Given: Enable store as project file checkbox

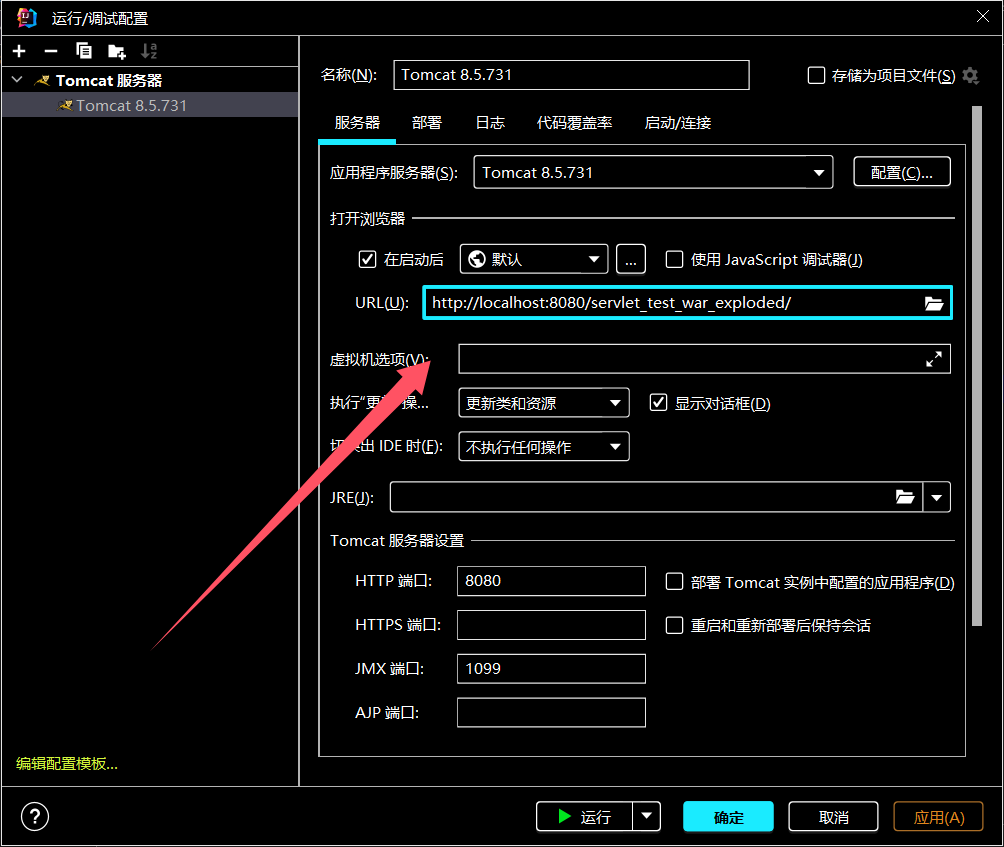Looking at the screenshot, I should pos(816,76).
